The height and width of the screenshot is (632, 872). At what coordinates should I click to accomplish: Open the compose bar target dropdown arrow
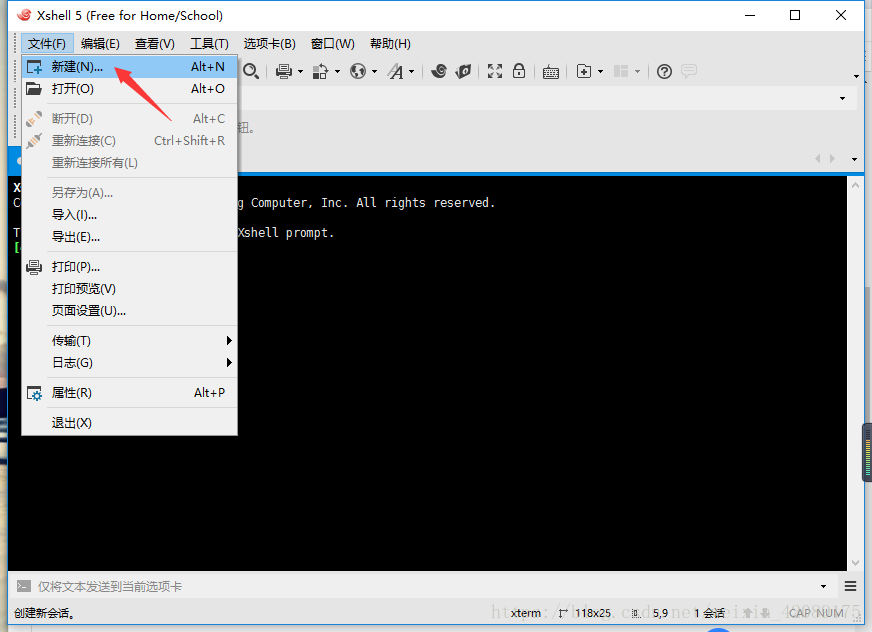pyautogui.click(x=823, y=586)
